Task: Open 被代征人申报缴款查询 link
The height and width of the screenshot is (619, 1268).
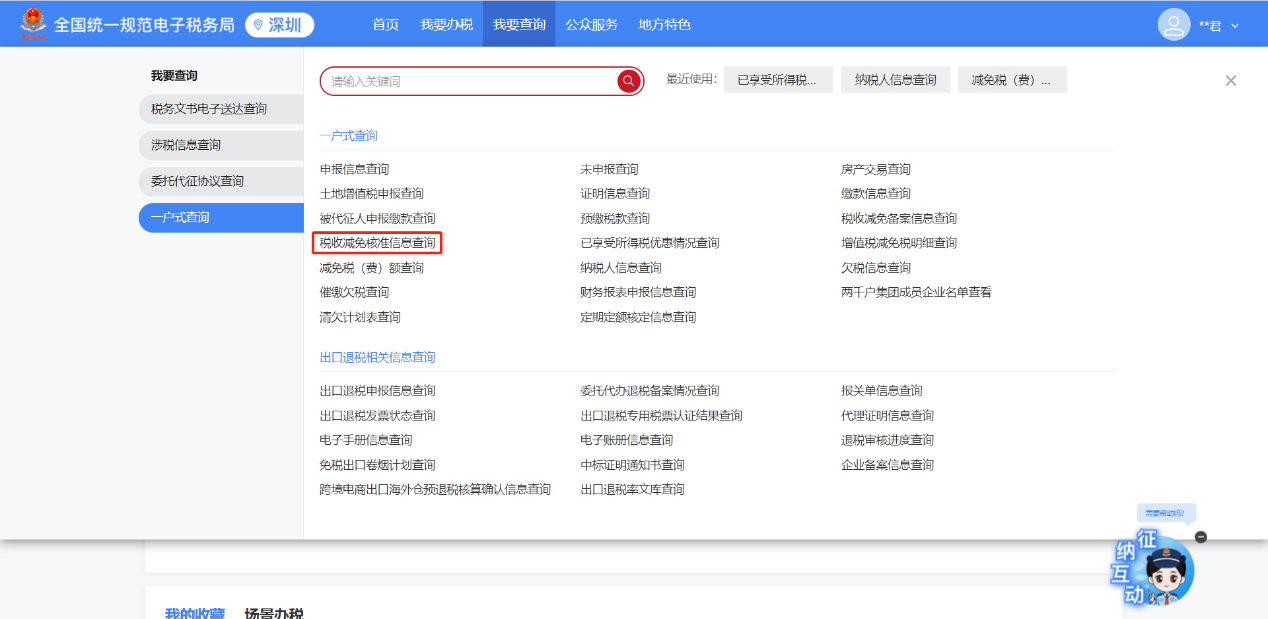Action: point(378,218)
